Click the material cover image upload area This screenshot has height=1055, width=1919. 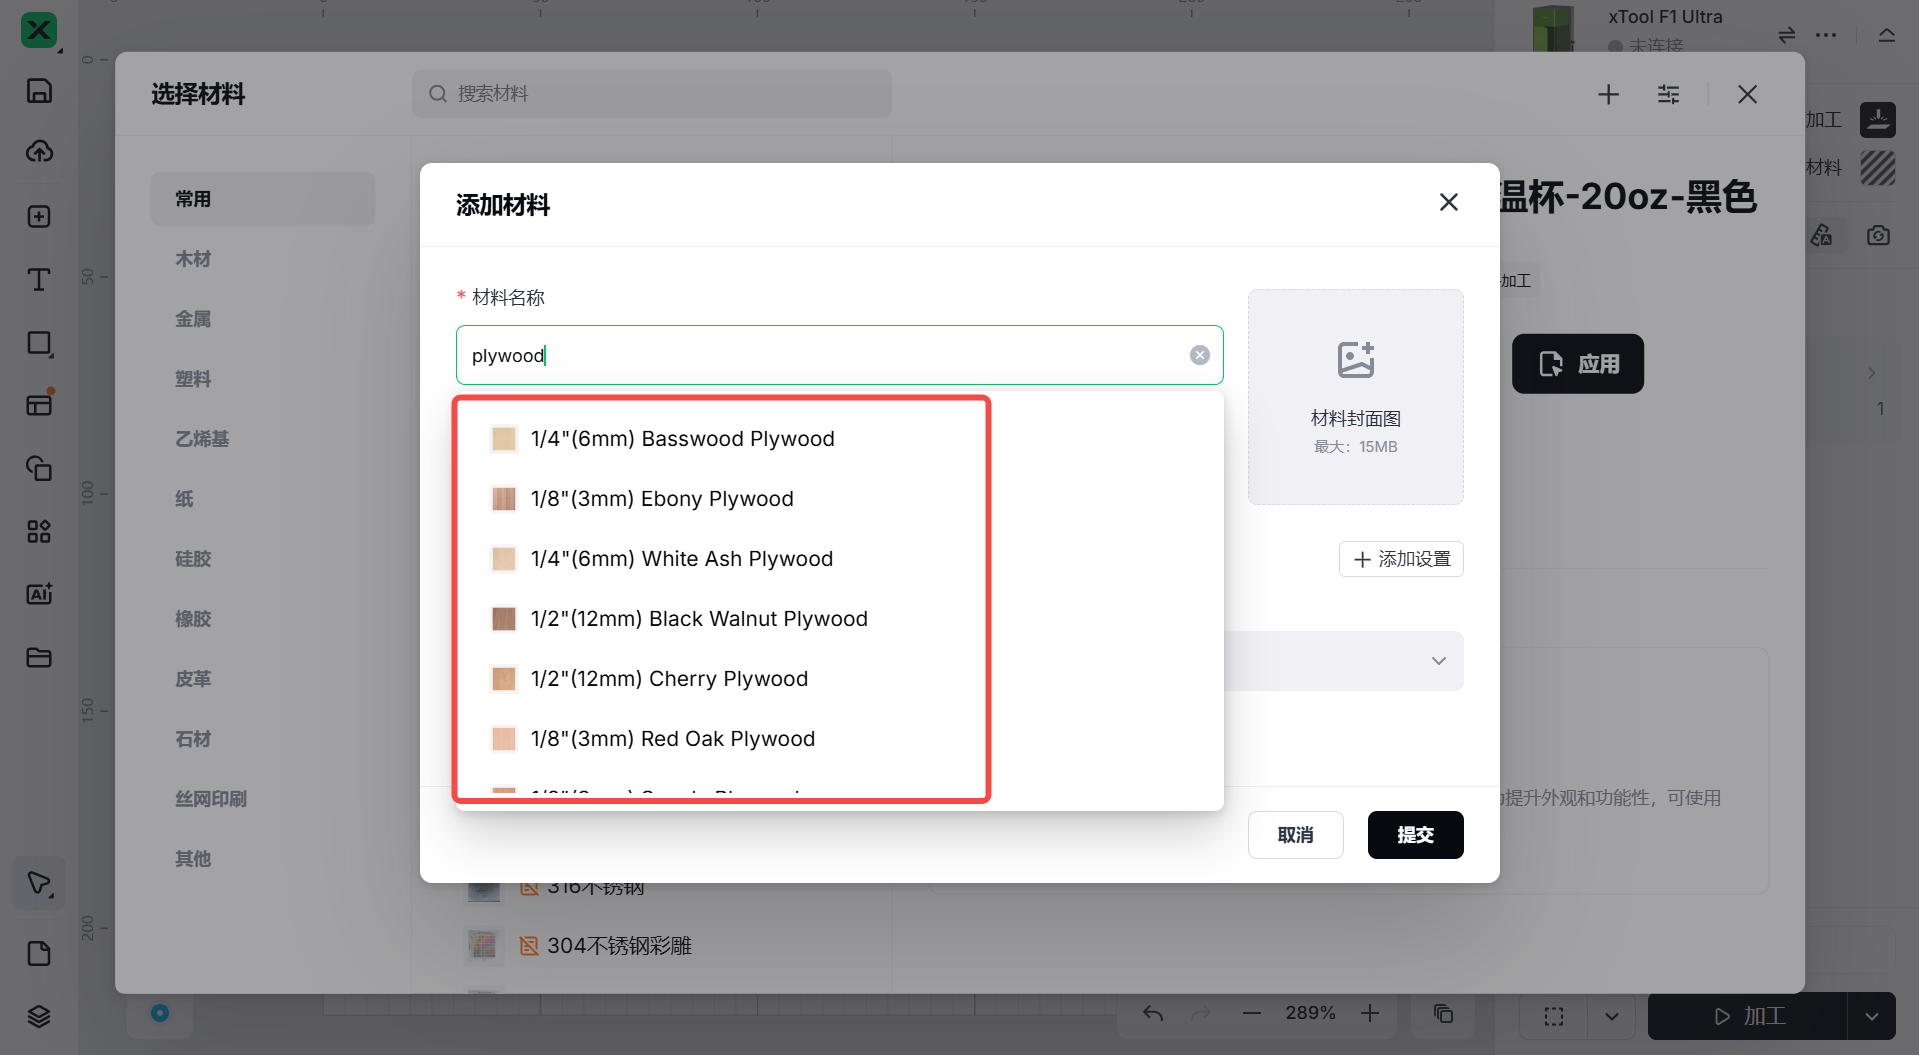coord(1355,397)
